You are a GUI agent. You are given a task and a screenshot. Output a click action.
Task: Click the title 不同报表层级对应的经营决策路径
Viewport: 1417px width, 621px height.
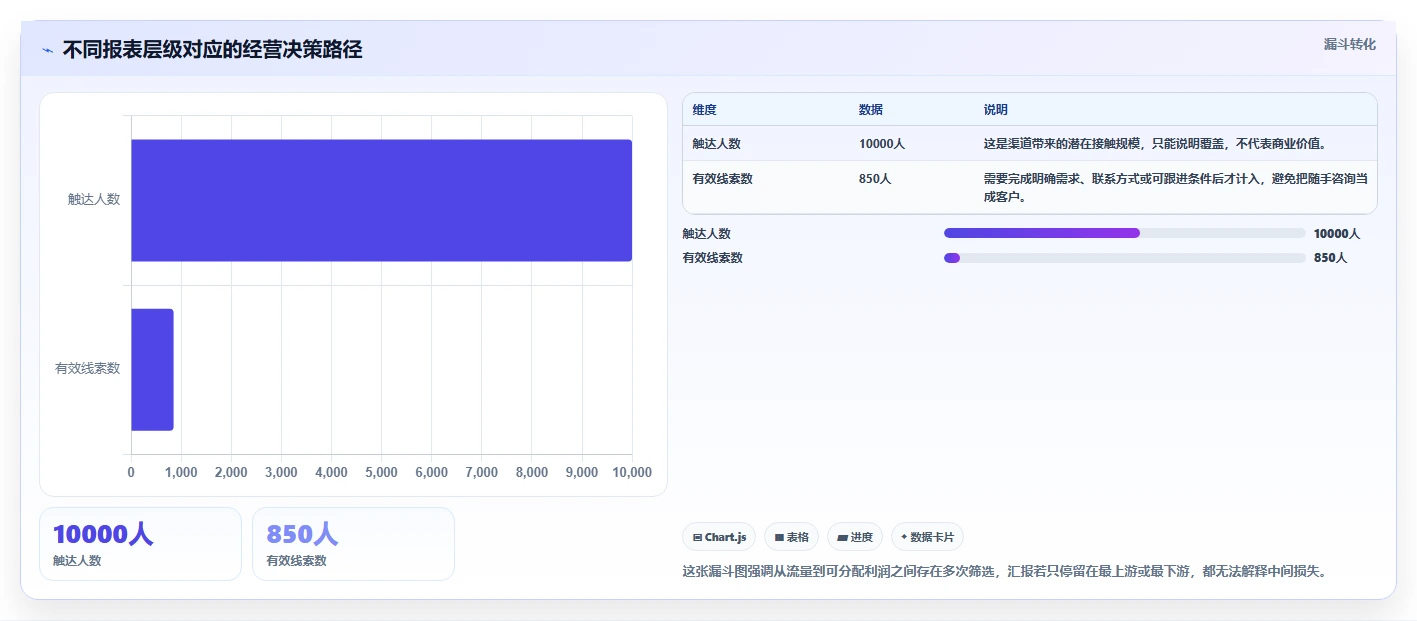(x=212, y=49)
